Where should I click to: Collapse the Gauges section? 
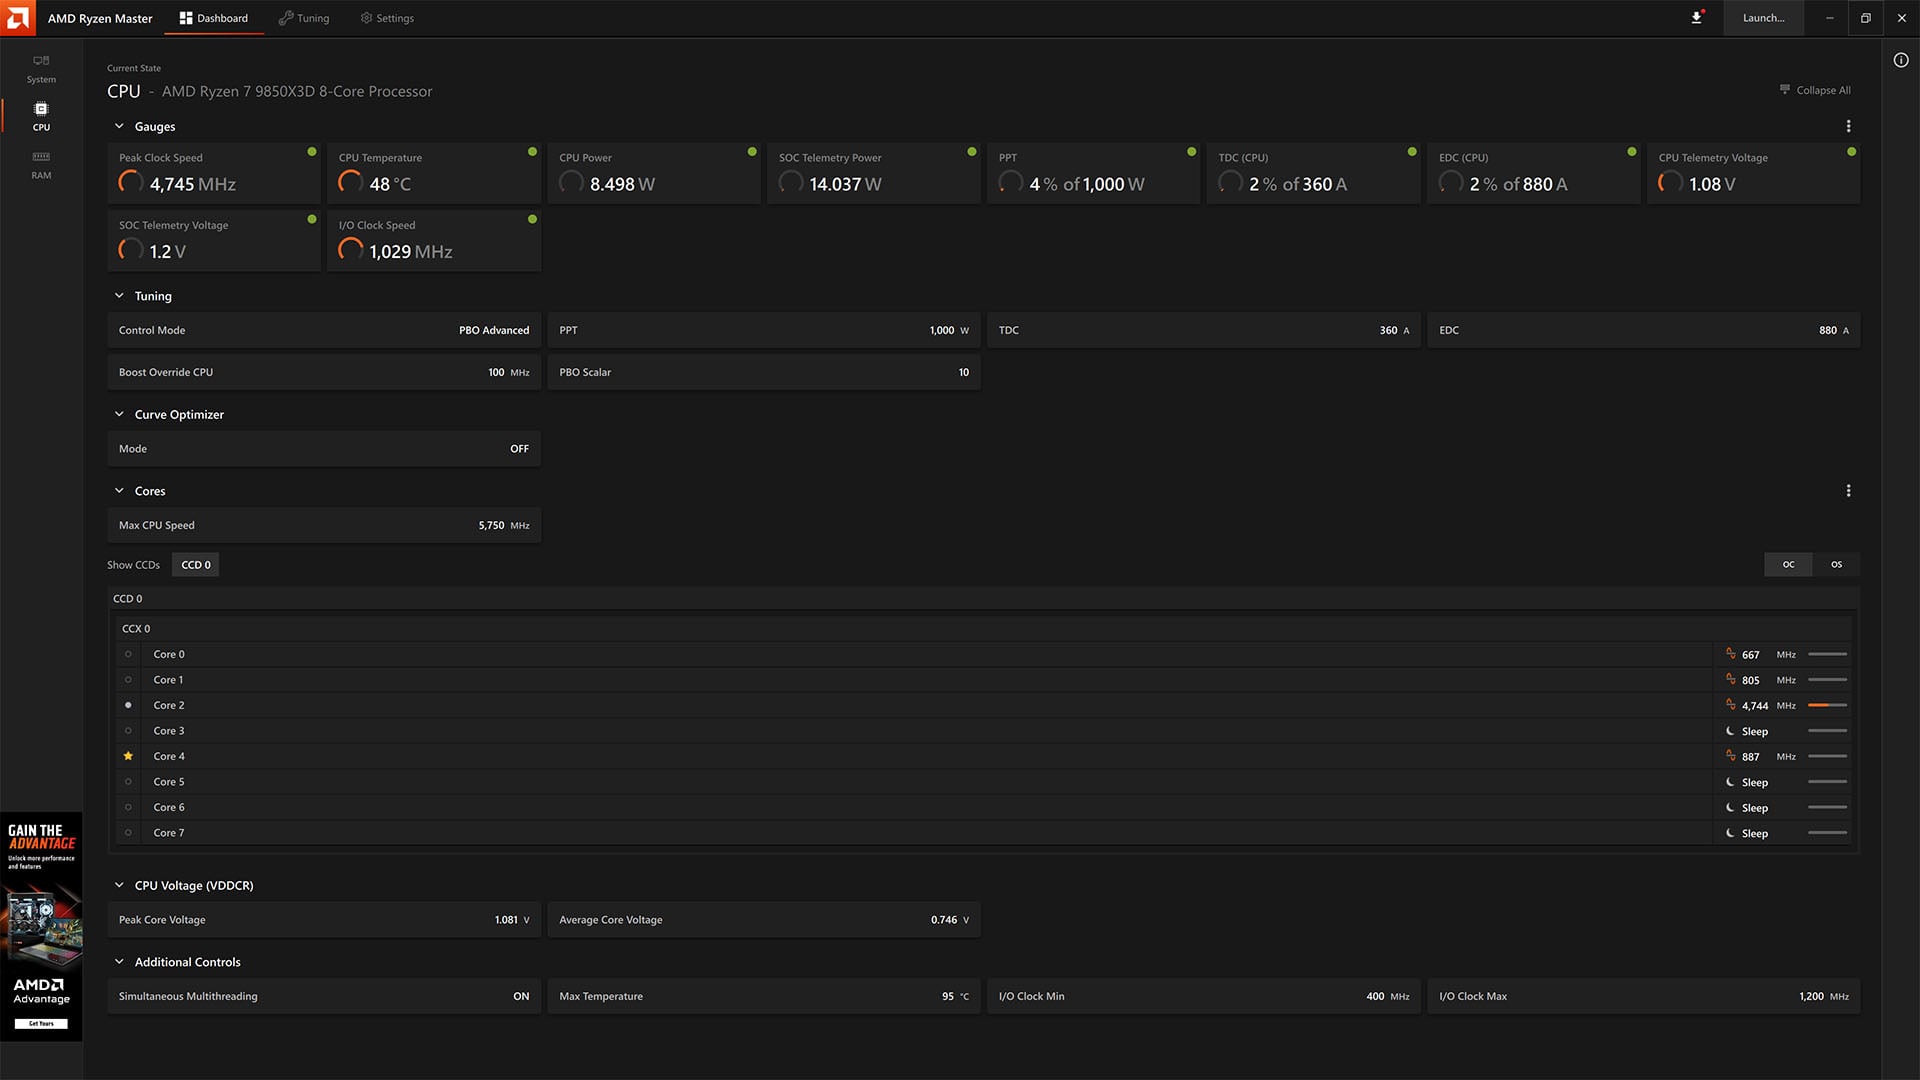[x=118, y=126]
